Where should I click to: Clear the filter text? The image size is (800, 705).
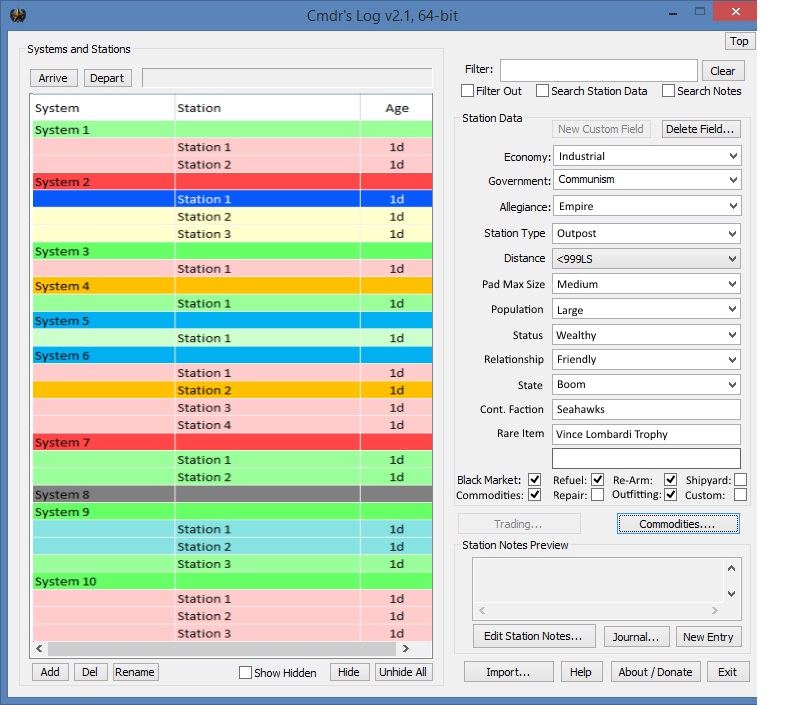pos(723,71)
